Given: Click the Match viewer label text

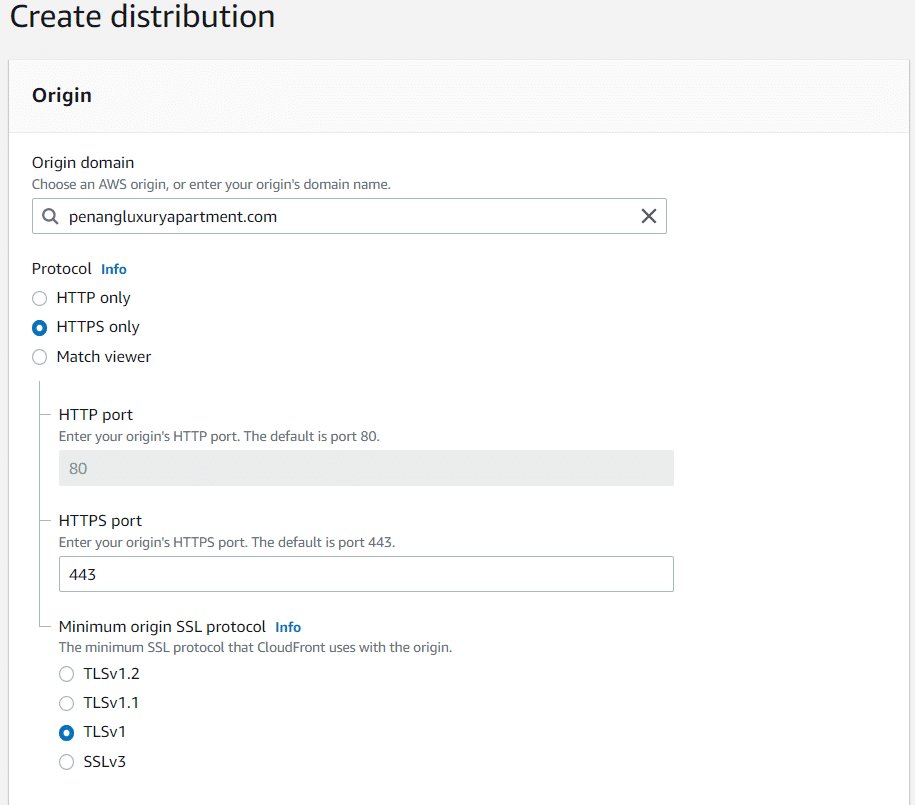Looking at the screenshot, I should [104, 357].
